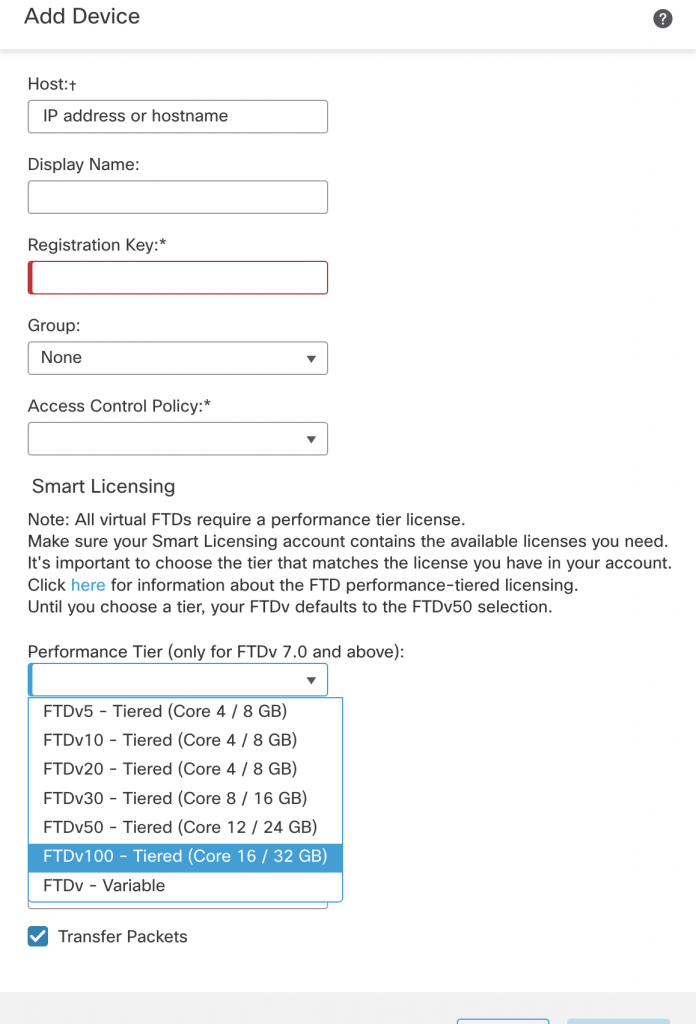The width and height of the screenshot is (696, 1024).
Task: Open the Group dropdown showing None
Action: point(178,358)
